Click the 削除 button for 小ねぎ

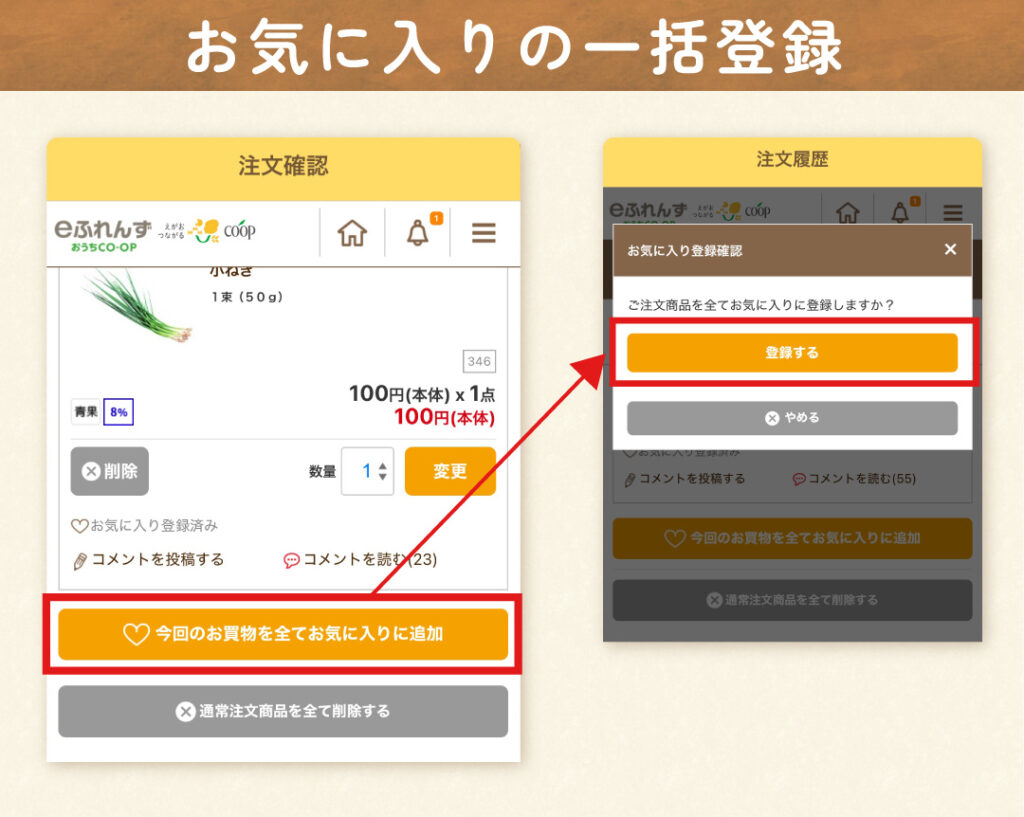pos(110,471)
